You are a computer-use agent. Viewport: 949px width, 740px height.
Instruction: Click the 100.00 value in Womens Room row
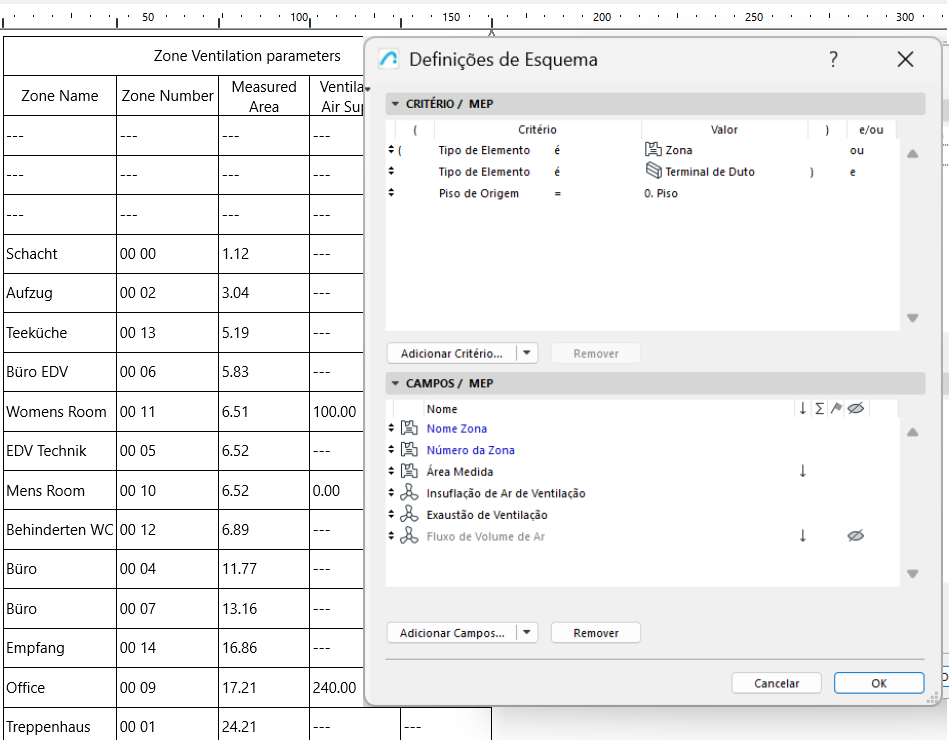pos(335,412)
